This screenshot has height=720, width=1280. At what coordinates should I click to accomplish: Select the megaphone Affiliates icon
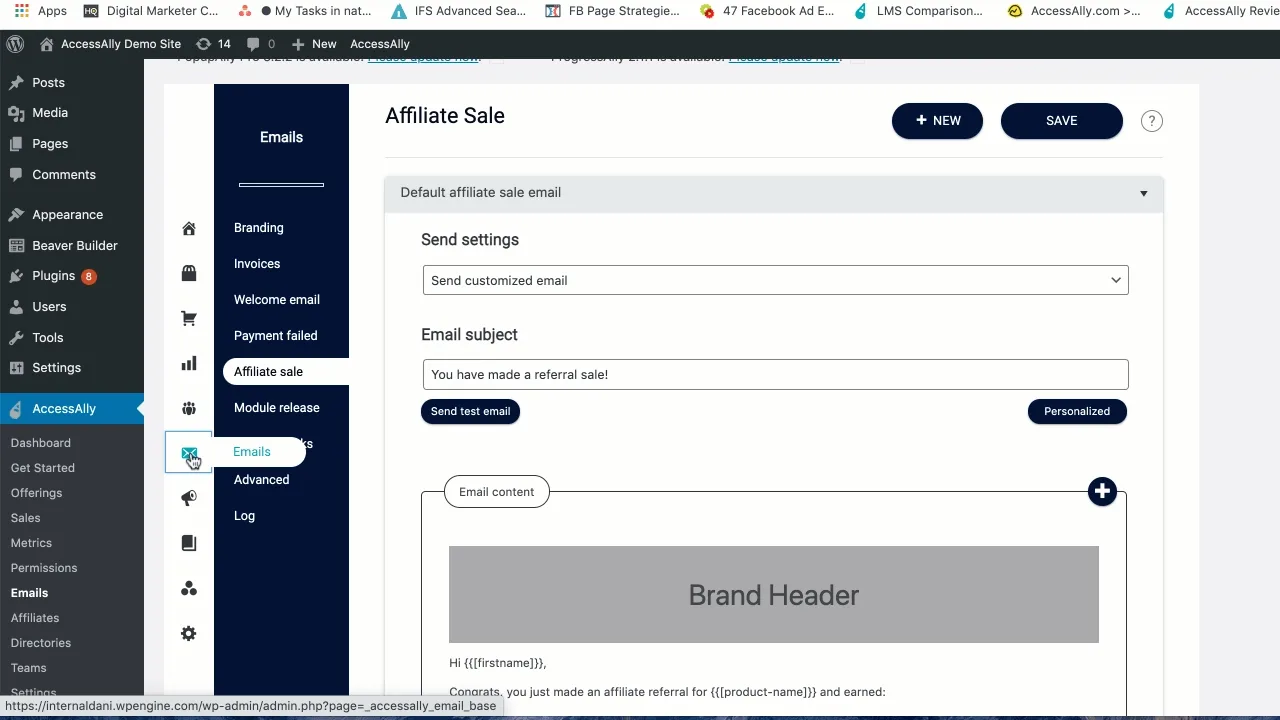click(x=189, y=497)
